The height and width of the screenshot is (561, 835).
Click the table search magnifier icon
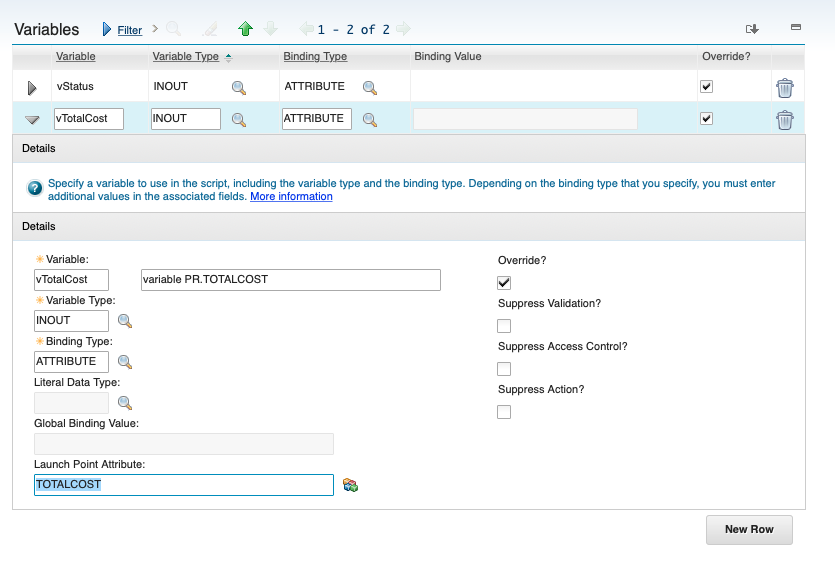174,29
